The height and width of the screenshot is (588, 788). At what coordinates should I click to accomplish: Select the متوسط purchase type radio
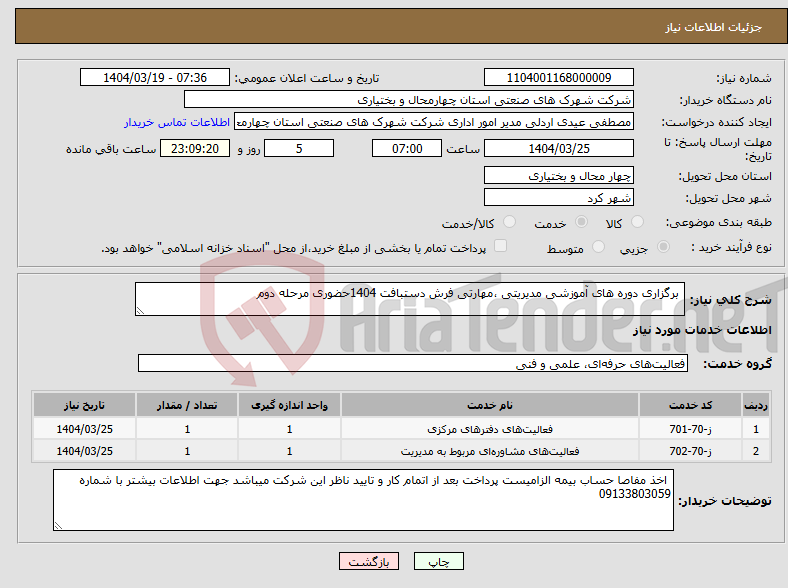point(598,247)
